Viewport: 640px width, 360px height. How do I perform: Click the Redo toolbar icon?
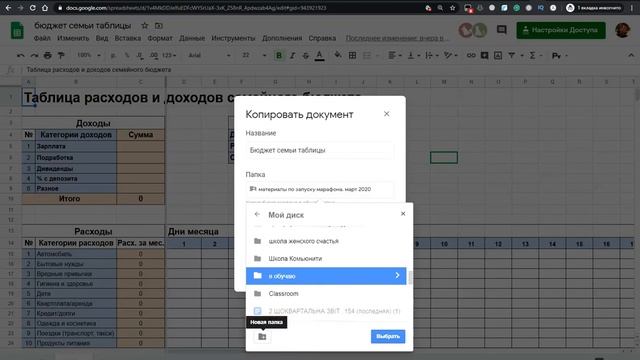34,55
